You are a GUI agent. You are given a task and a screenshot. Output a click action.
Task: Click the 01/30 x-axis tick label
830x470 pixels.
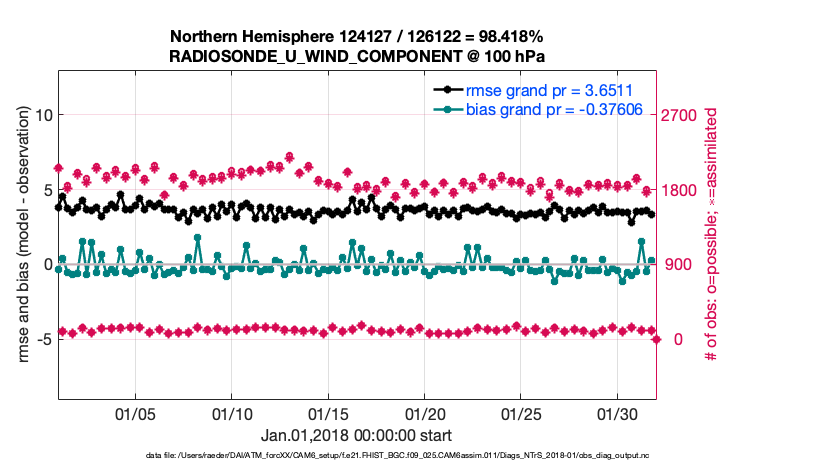click(617, 413)
